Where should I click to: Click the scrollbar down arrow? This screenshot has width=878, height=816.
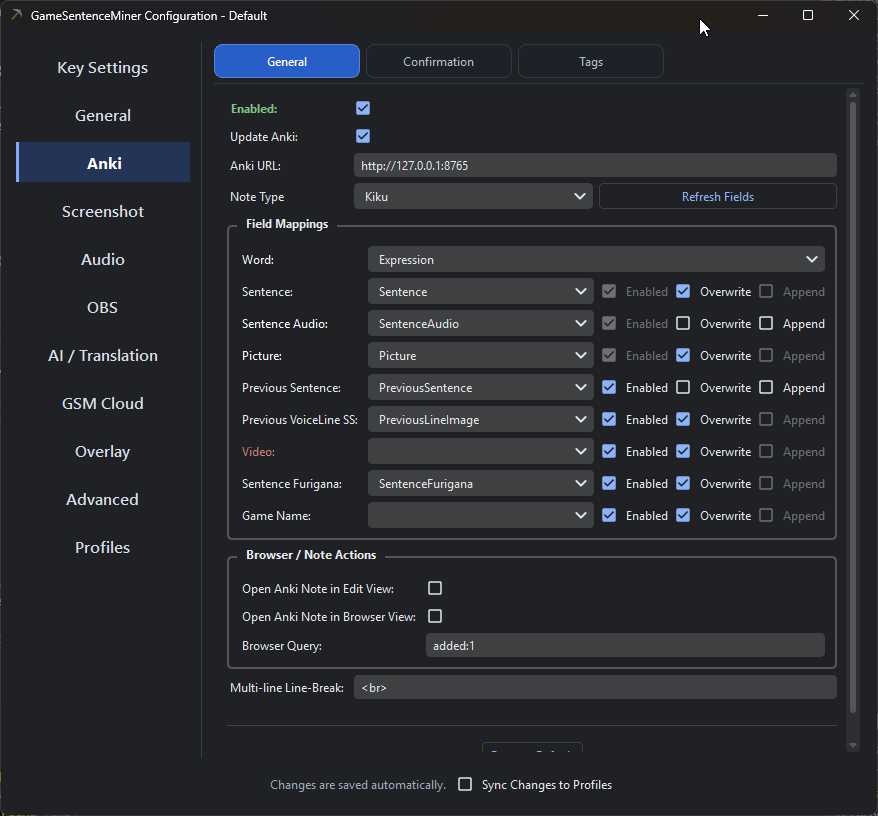click(853, 745)
